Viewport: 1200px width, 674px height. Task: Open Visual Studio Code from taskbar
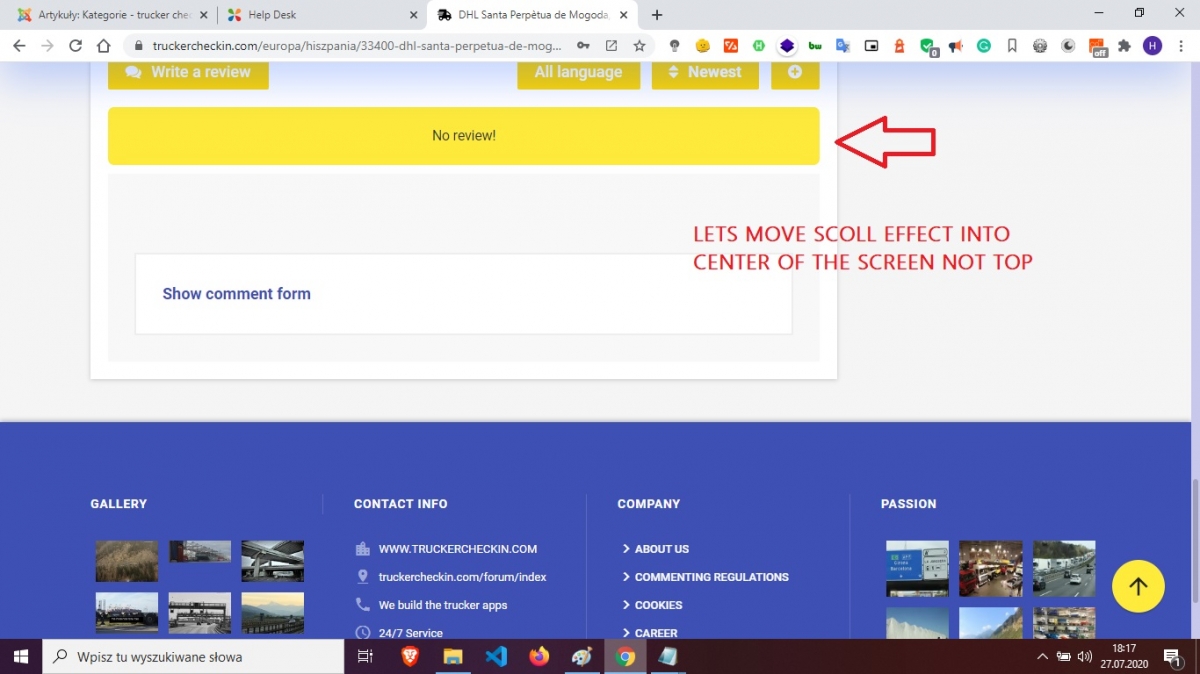496,657
